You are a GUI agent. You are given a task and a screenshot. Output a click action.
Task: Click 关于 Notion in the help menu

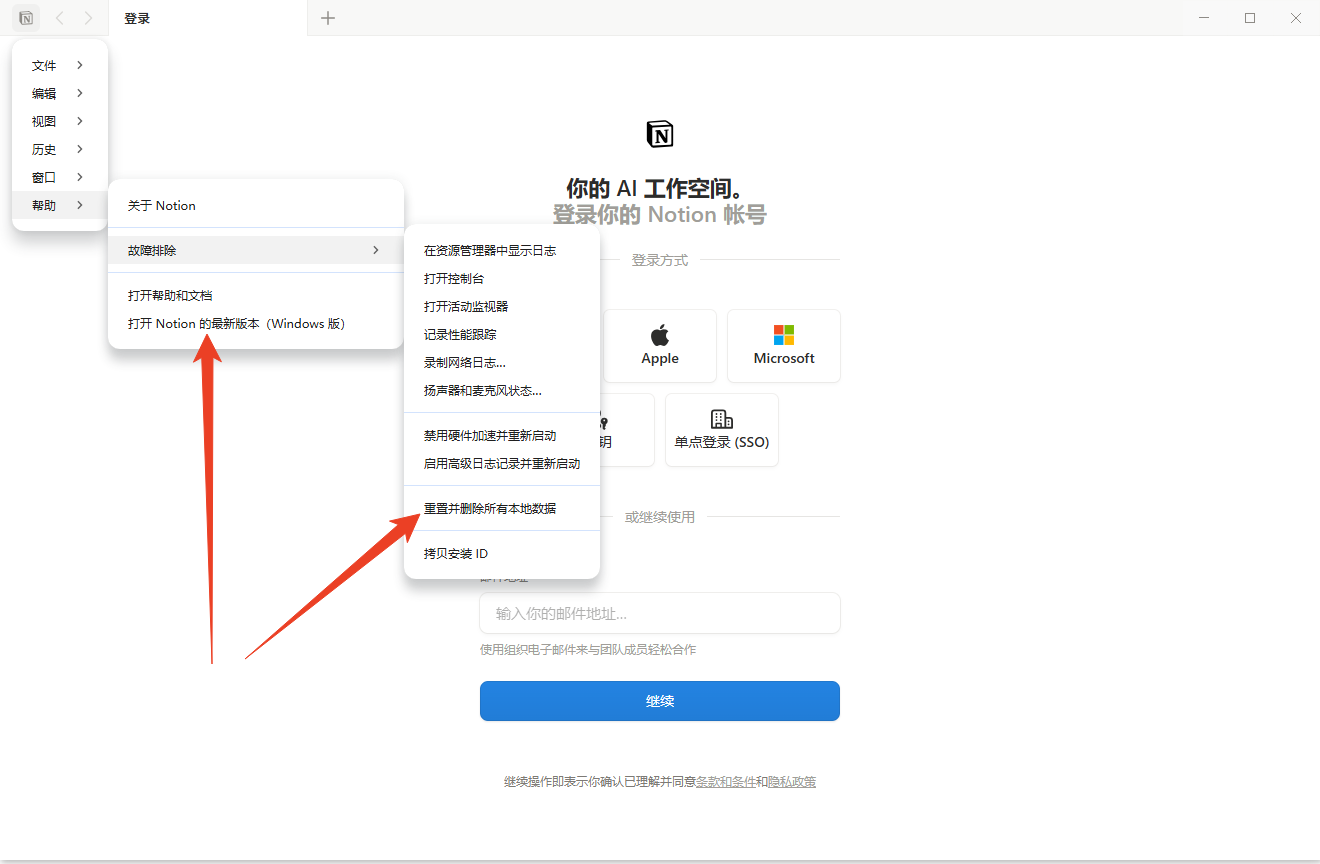click(x=160, y=205)
